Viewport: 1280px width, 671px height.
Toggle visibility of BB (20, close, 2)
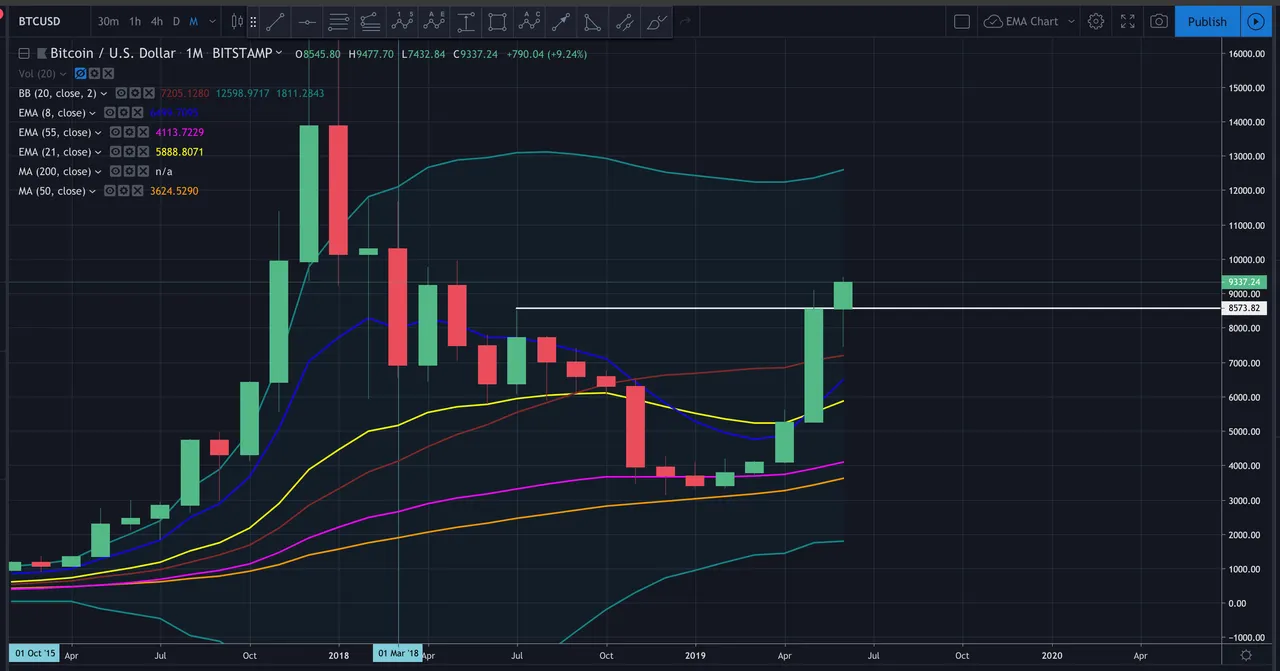click(121, 93)
